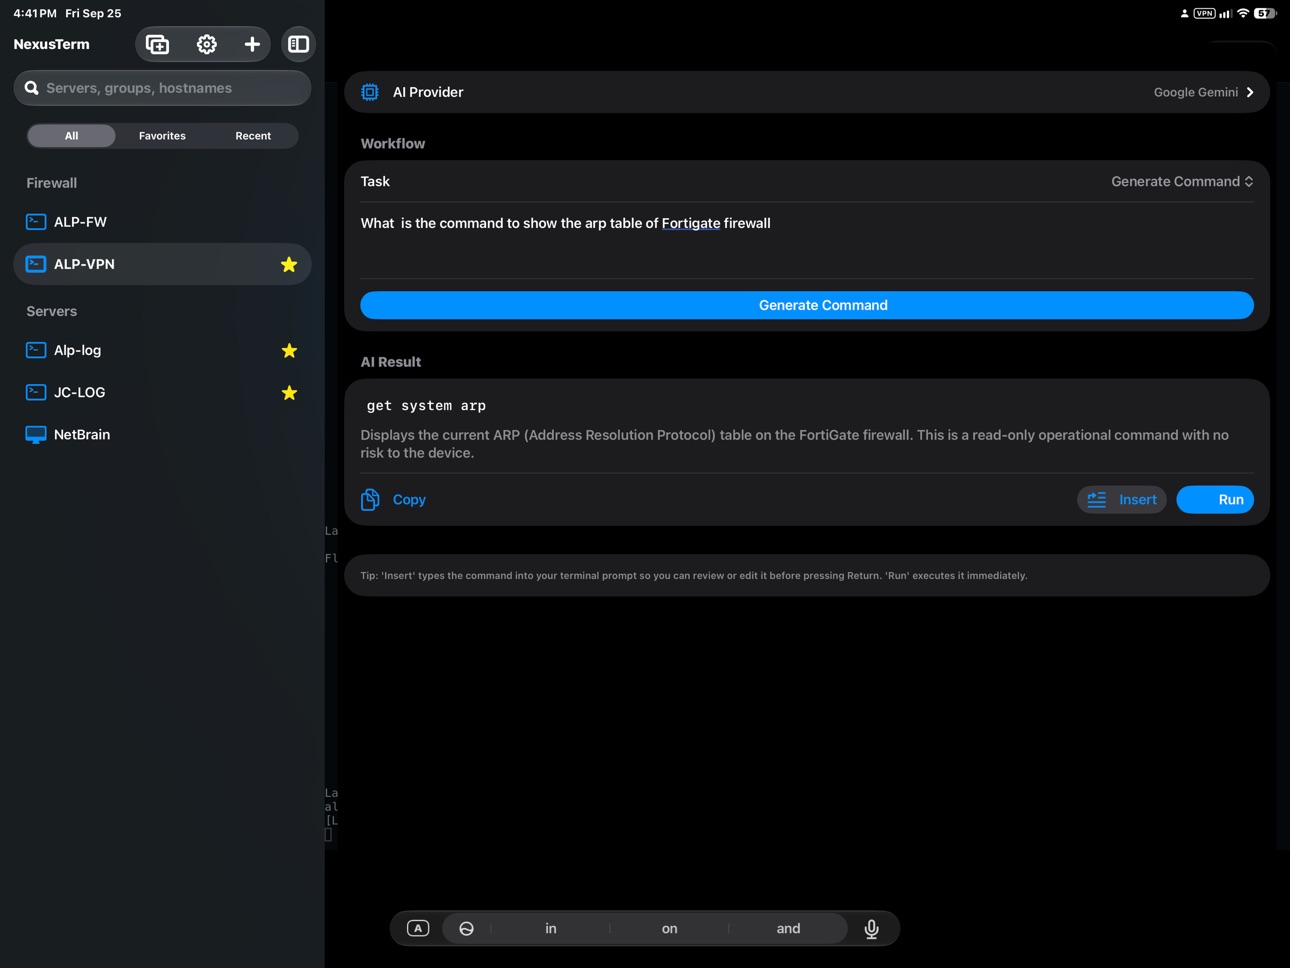The image size is (1290, 968).
Task: Click the 'get system arp' command text
Action: coord(426,406)
